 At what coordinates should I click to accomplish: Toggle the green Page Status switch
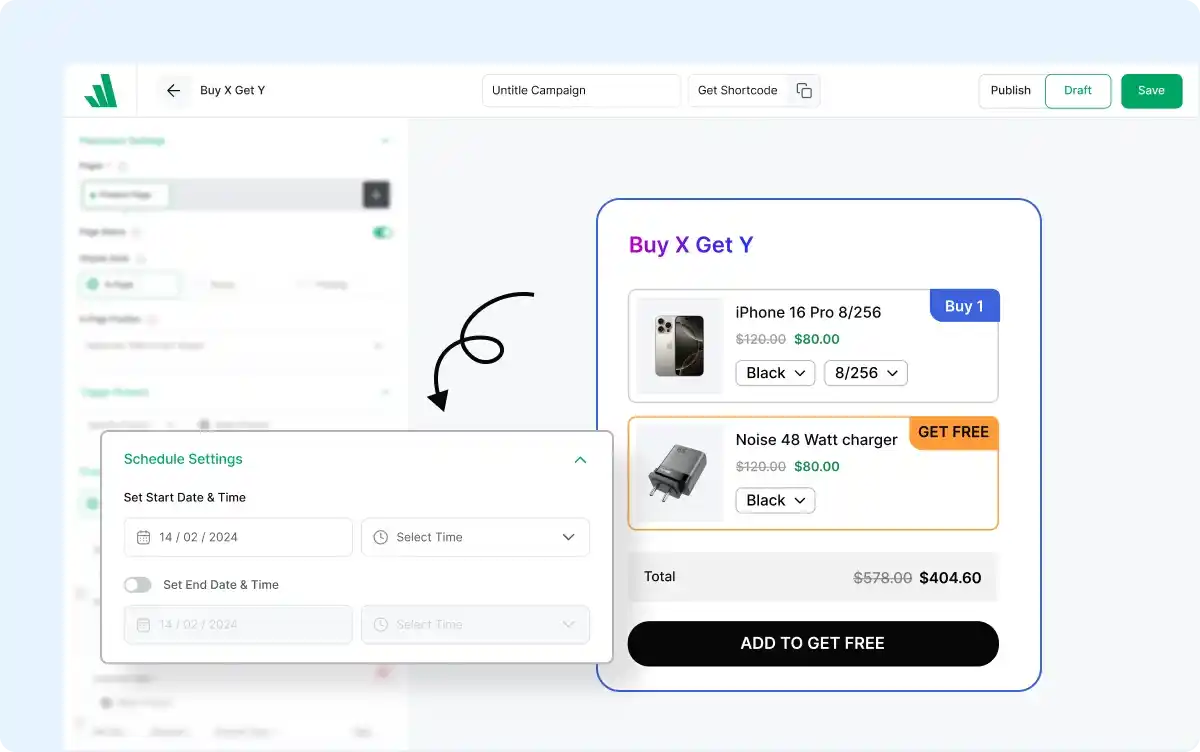(382, 233)
